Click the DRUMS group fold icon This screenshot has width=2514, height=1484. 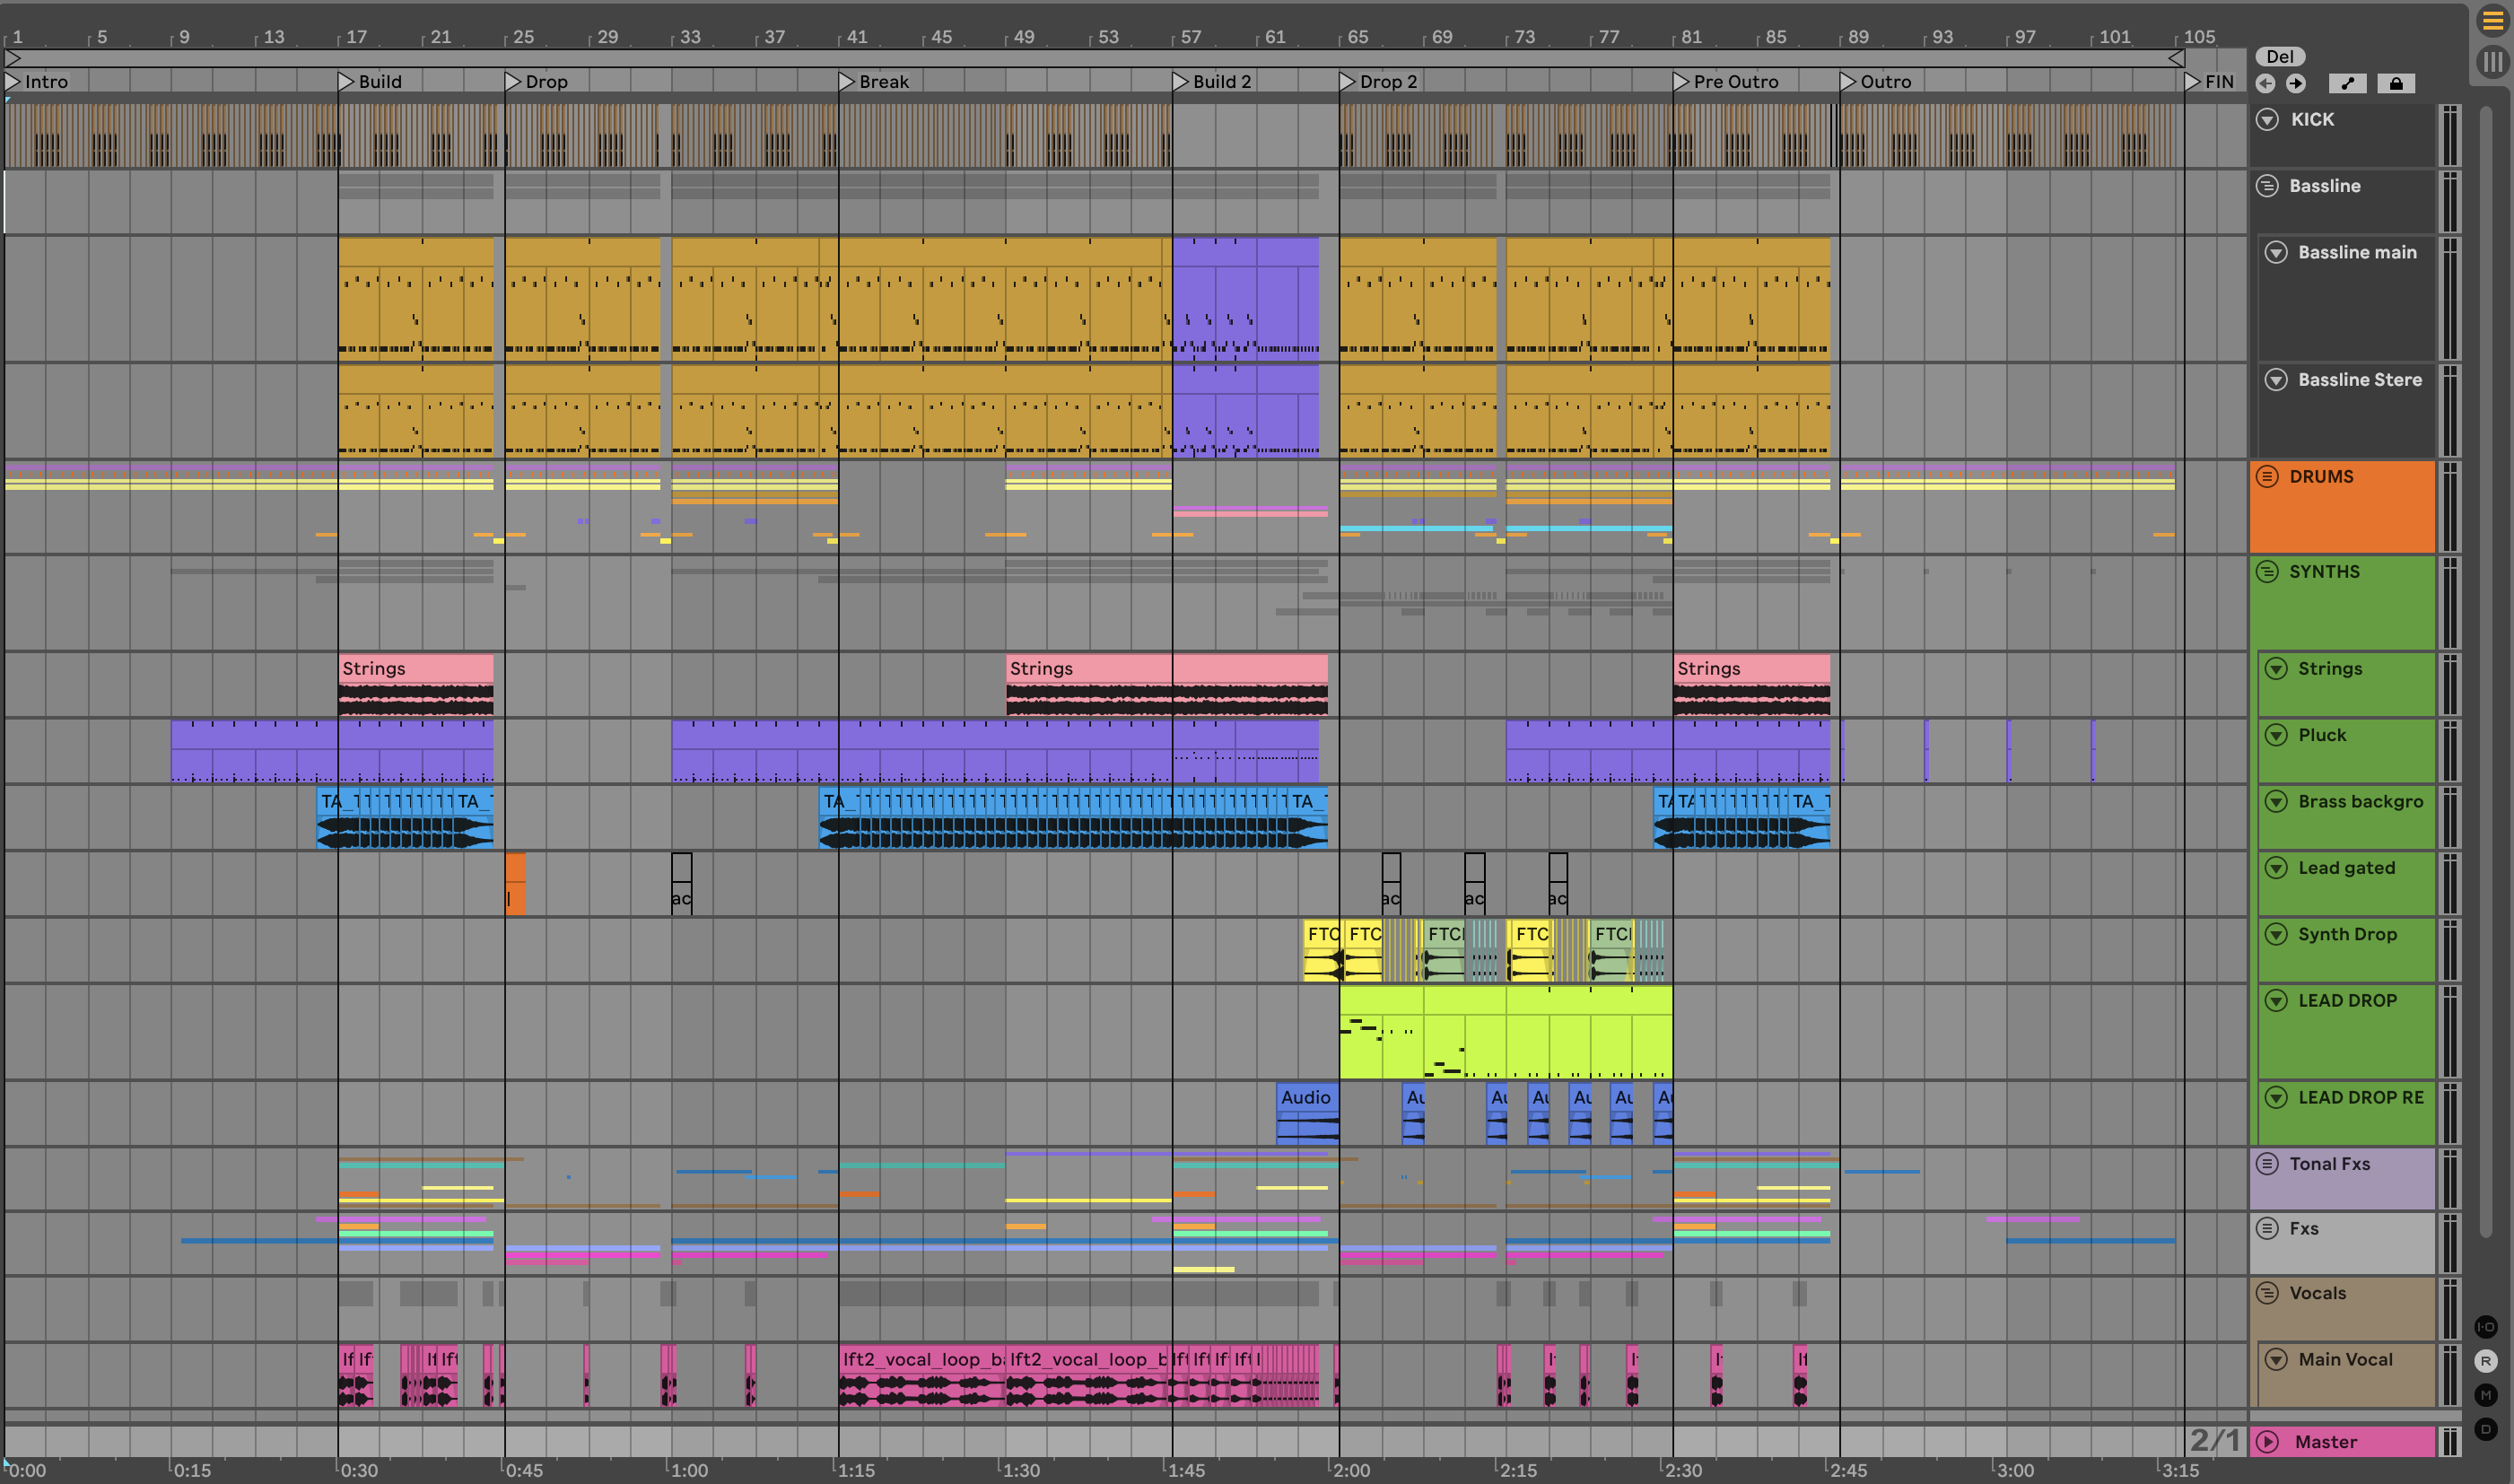pyautogui.click(x=2267, y=477)
